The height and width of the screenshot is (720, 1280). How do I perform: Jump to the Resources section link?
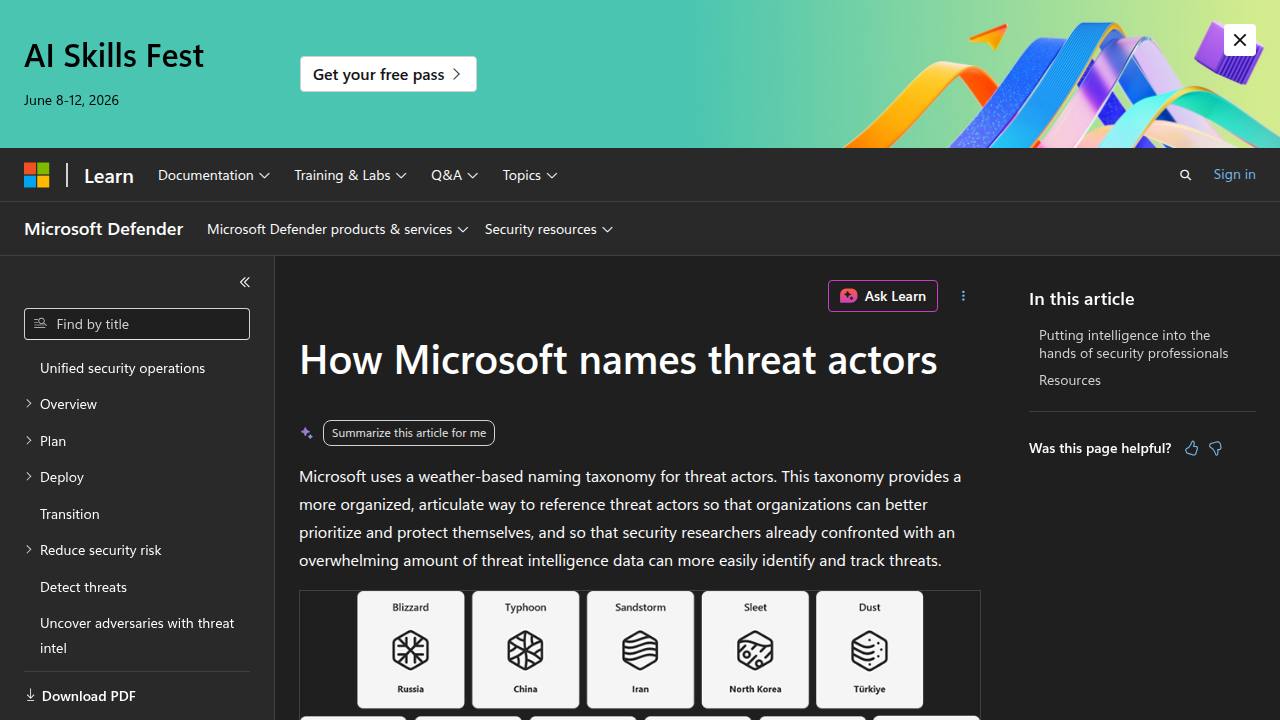pos(1070,380)
